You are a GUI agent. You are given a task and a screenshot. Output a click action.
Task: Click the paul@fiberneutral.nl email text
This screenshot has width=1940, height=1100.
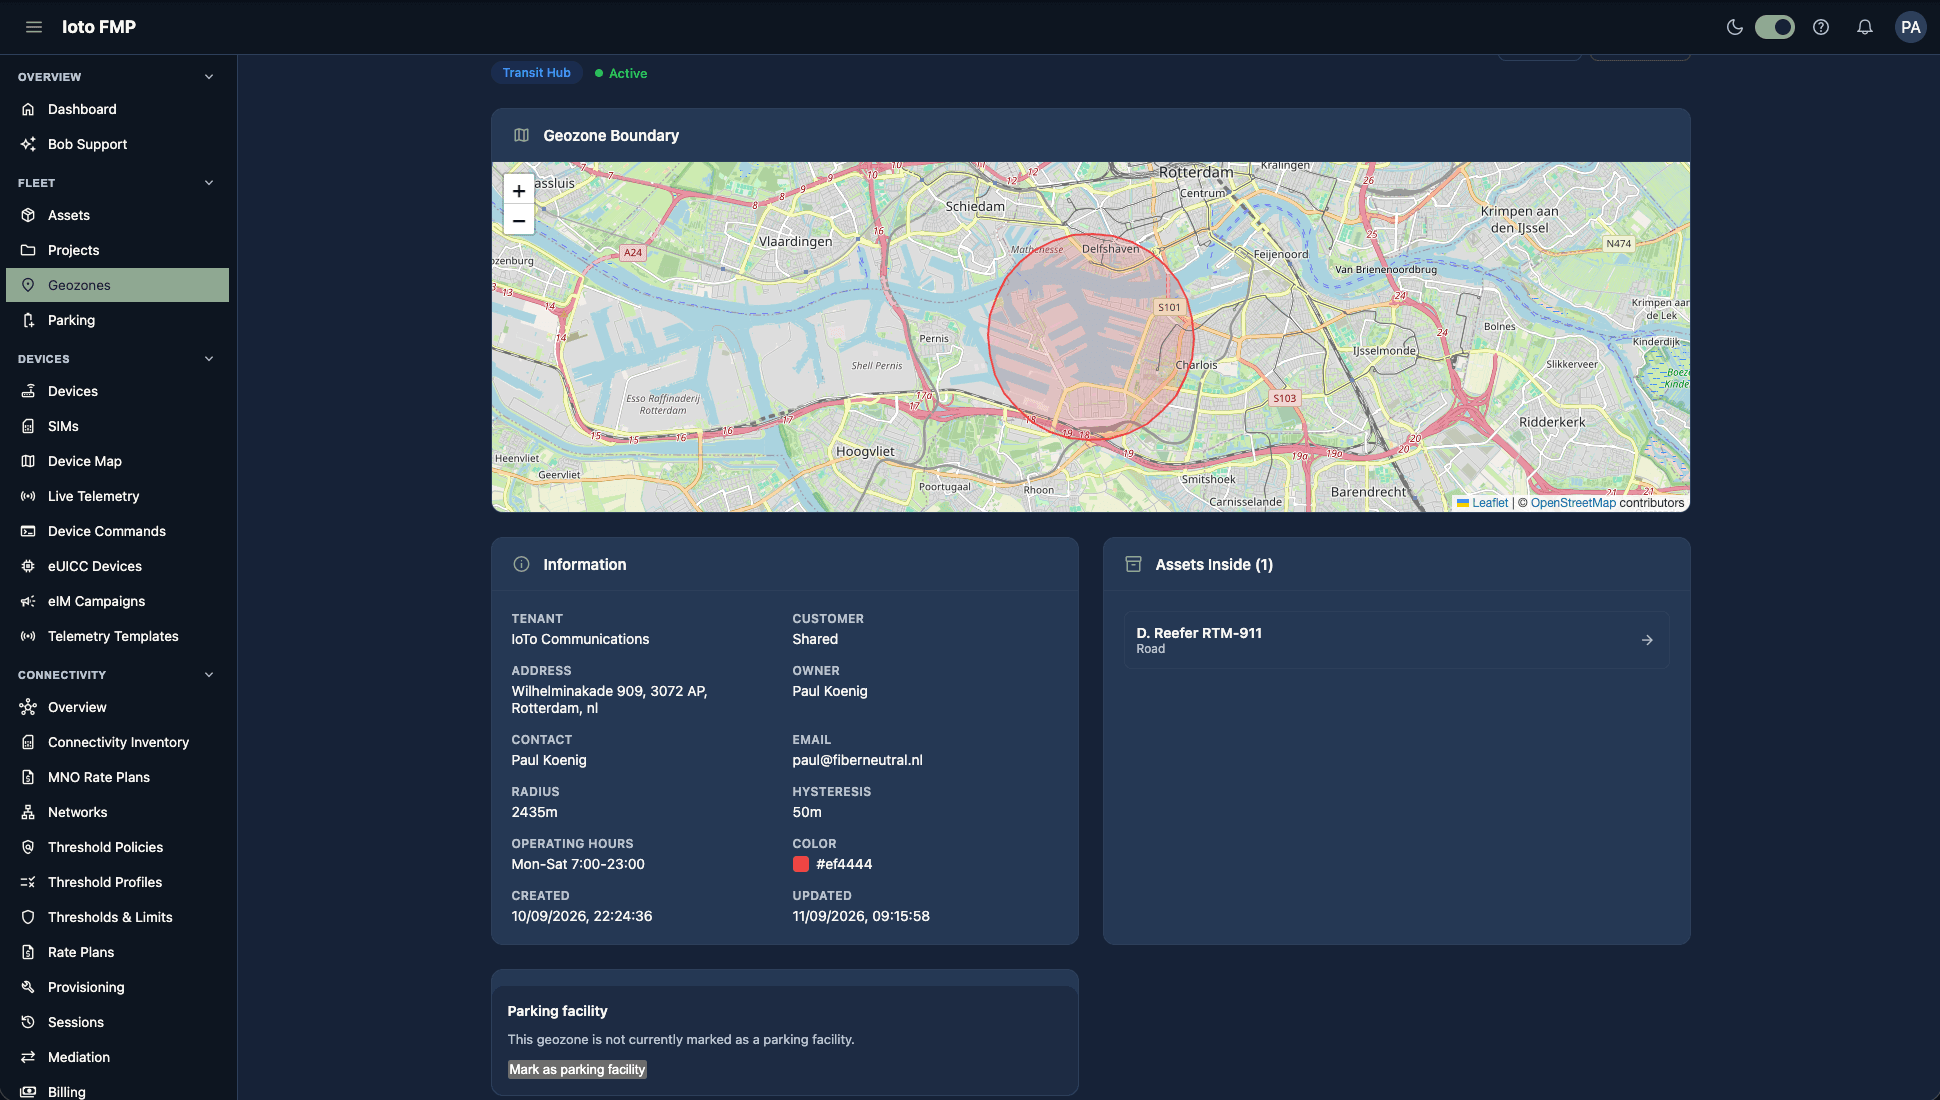click(857, 760)
